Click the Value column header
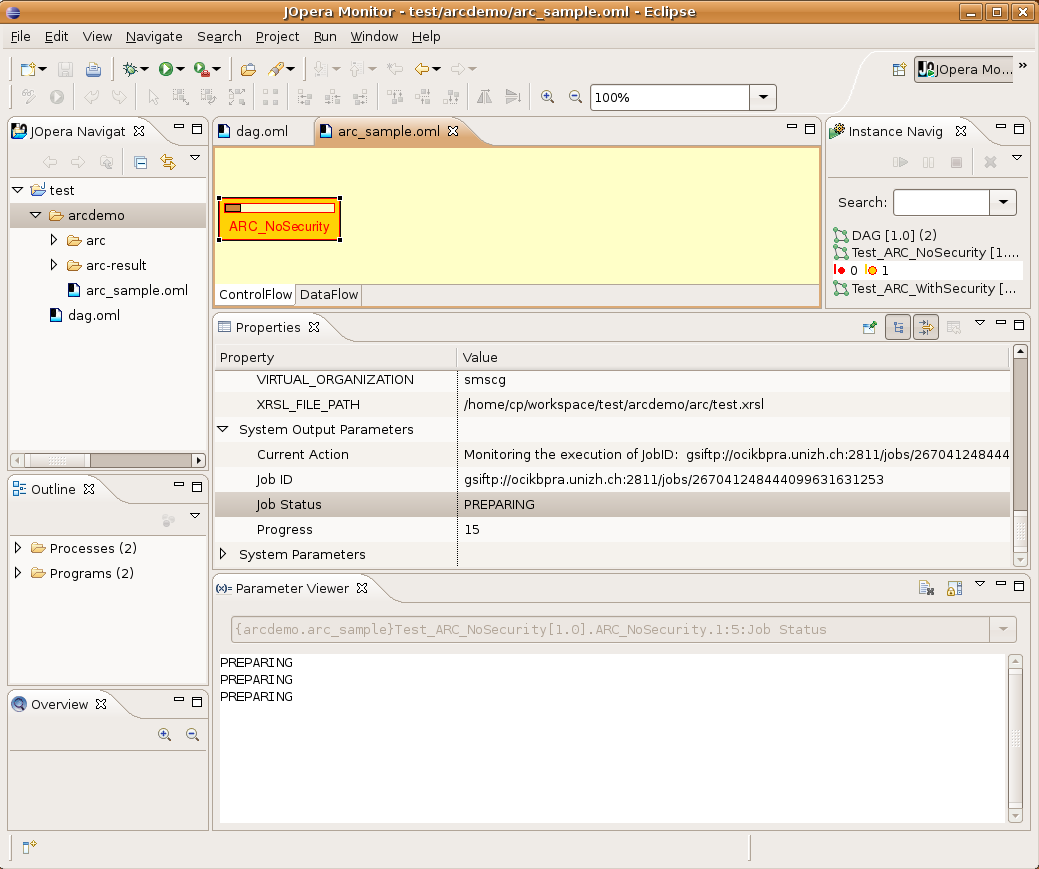The width and height of the screenshot is (1039, 869). point(733,357)
